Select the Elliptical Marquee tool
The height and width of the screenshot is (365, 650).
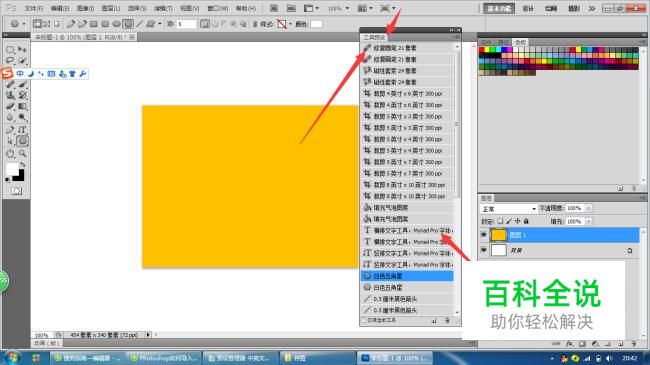pyautogui.click(x=10, y=50)
